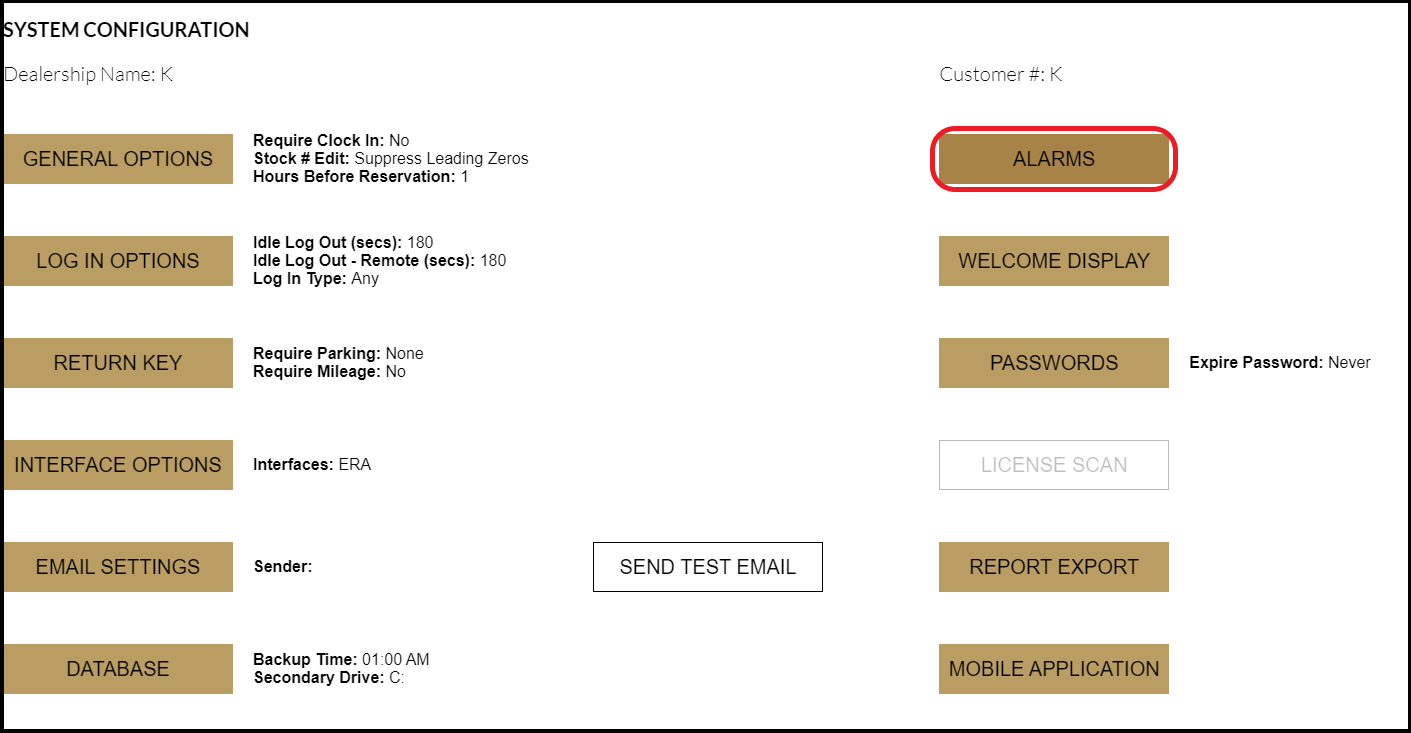Open the LOG IN OPTIONS settings
The image size is (1411, 733).
pos(118,260)
